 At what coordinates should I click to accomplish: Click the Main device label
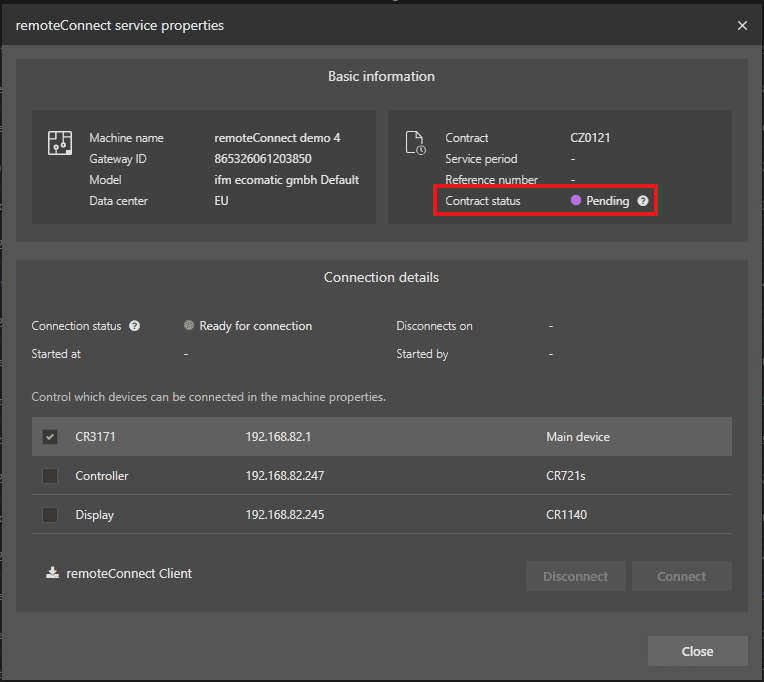pos(578,436)
